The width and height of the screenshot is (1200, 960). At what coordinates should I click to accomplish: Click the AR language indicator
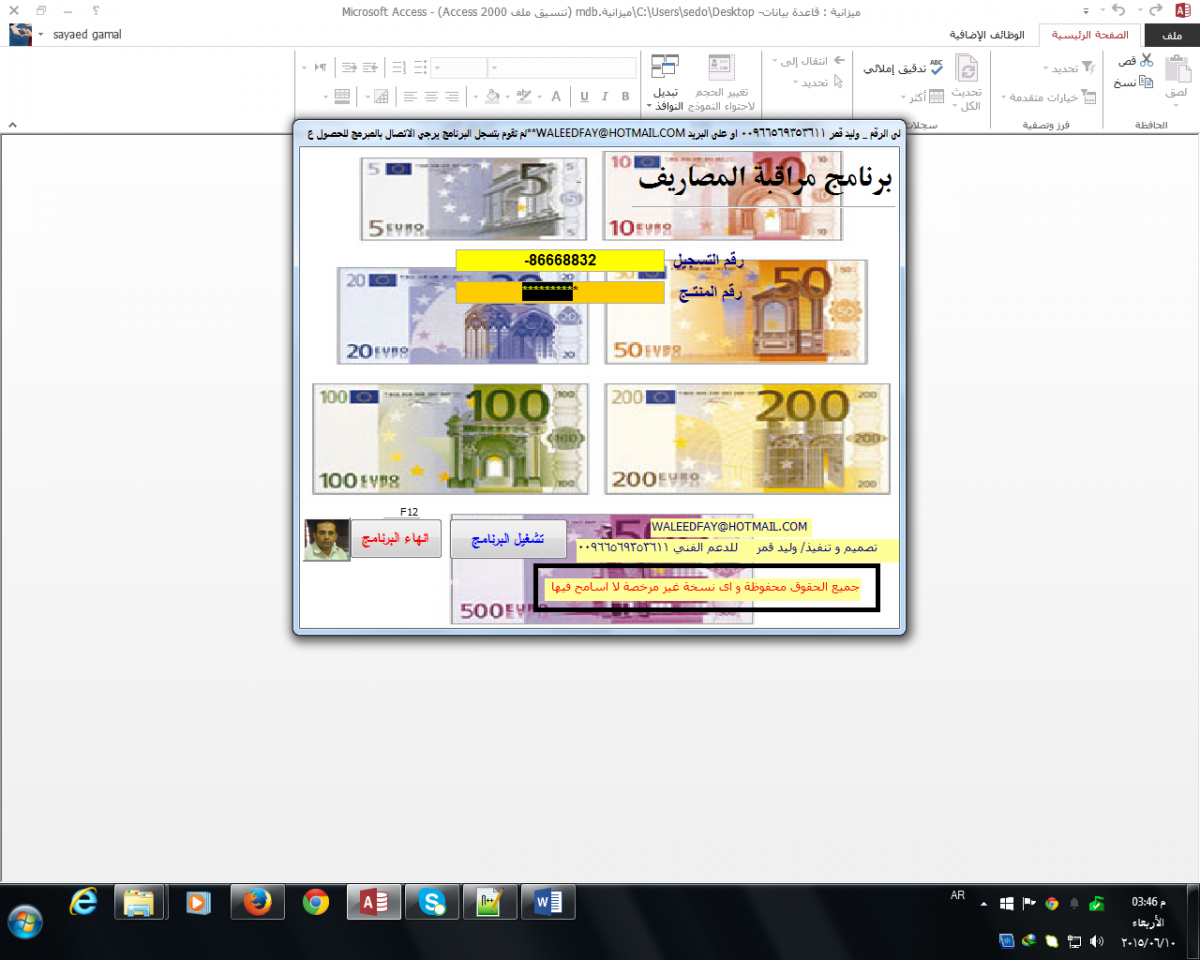coord(958,897)
